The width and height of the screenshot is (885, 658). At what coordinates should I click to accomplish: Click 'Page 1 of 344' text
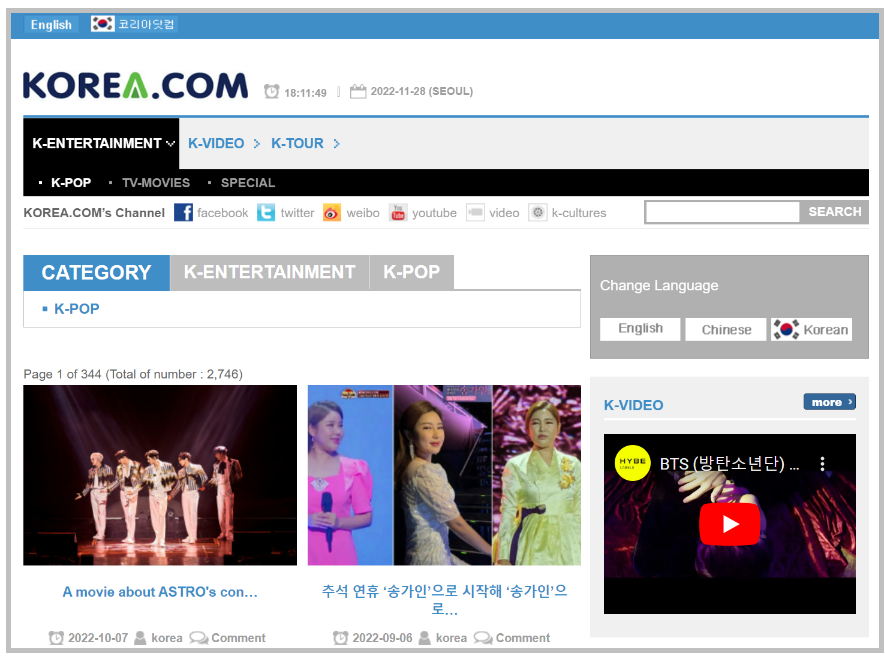(x=62, y=374)
